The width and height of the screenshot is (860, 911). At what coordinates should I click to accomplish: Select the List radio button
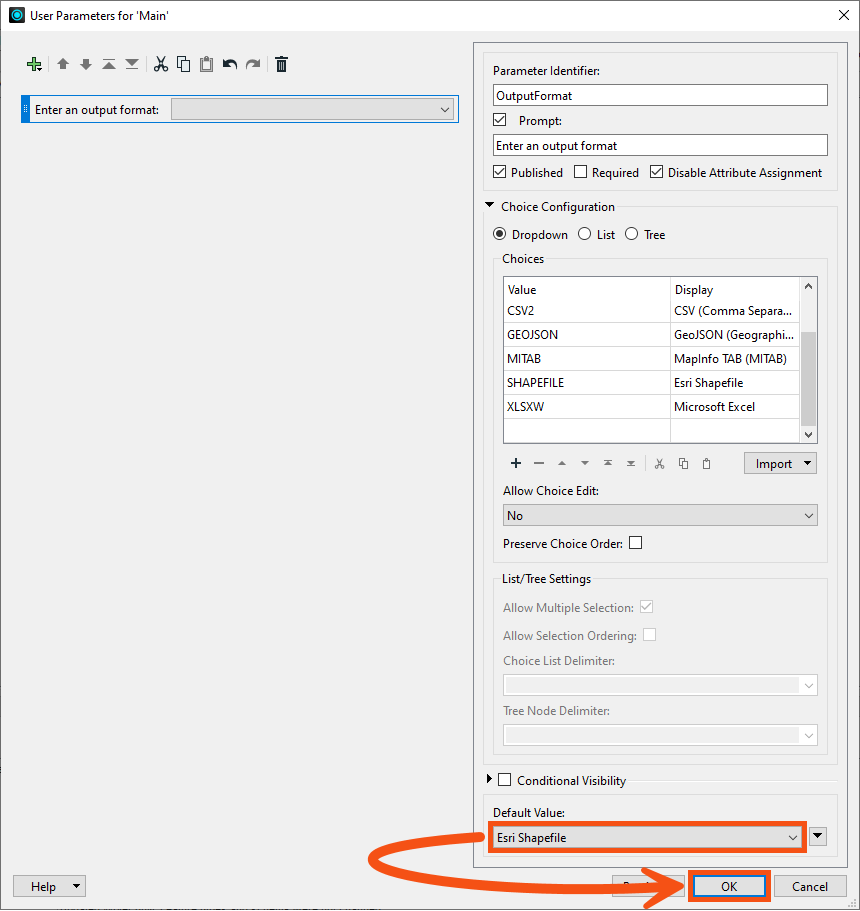(585, 234)
